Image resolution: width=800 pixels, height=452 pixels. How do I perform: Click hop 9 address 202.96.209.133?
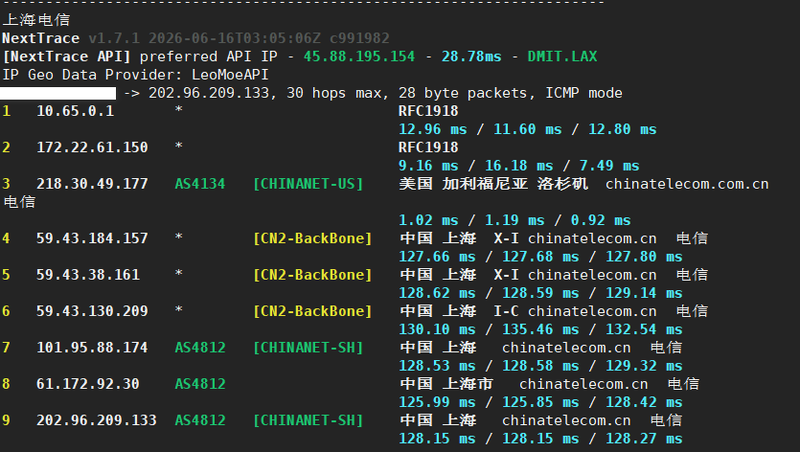pyautogui.click(x=96, y=420)
